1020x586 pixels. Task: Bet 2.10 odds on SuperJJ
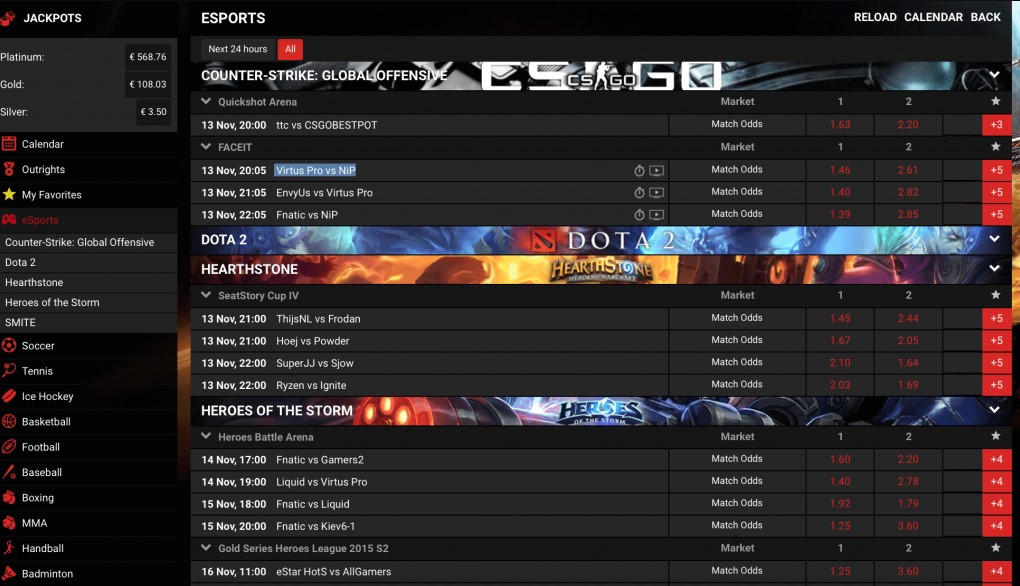(840, 363)
